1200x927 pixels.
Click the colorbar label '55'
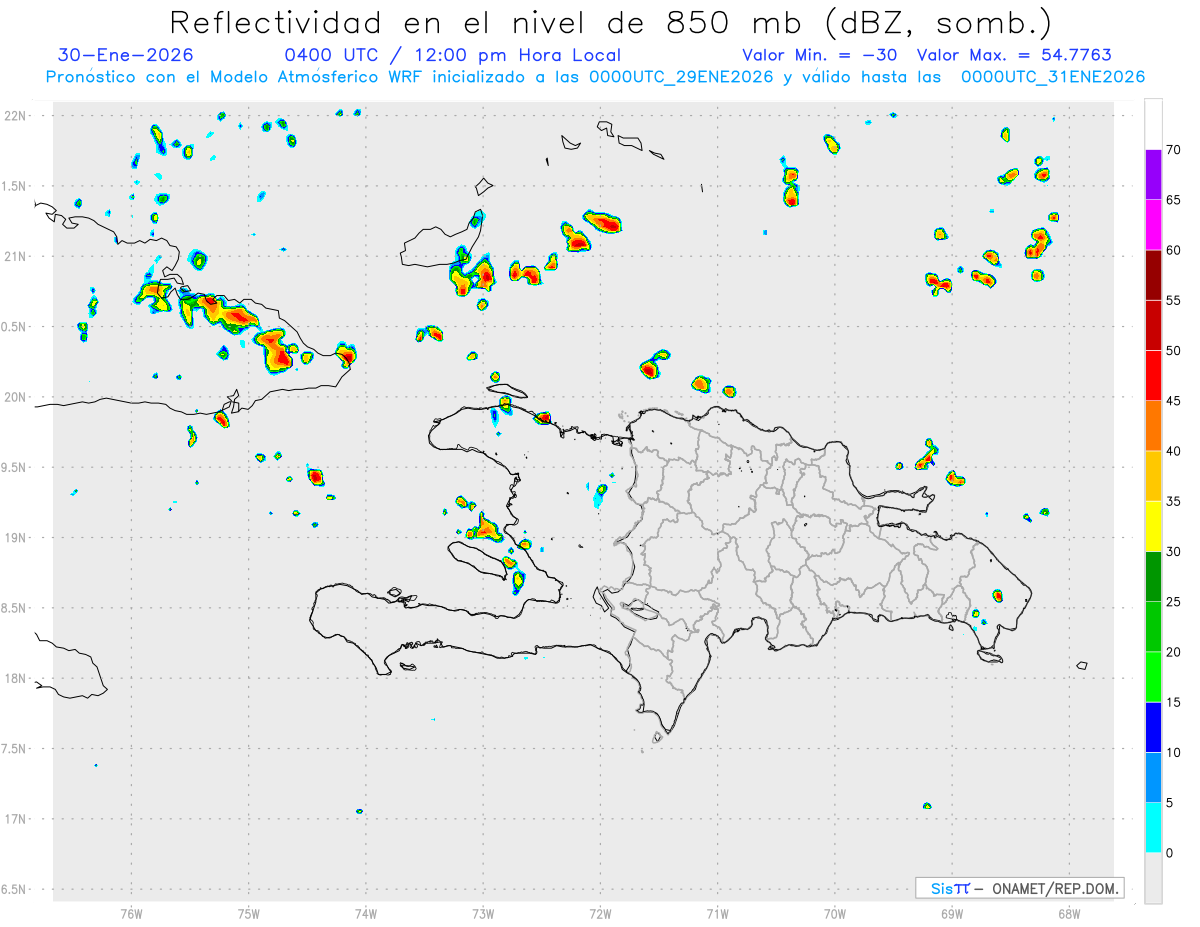pos(1174,300)
